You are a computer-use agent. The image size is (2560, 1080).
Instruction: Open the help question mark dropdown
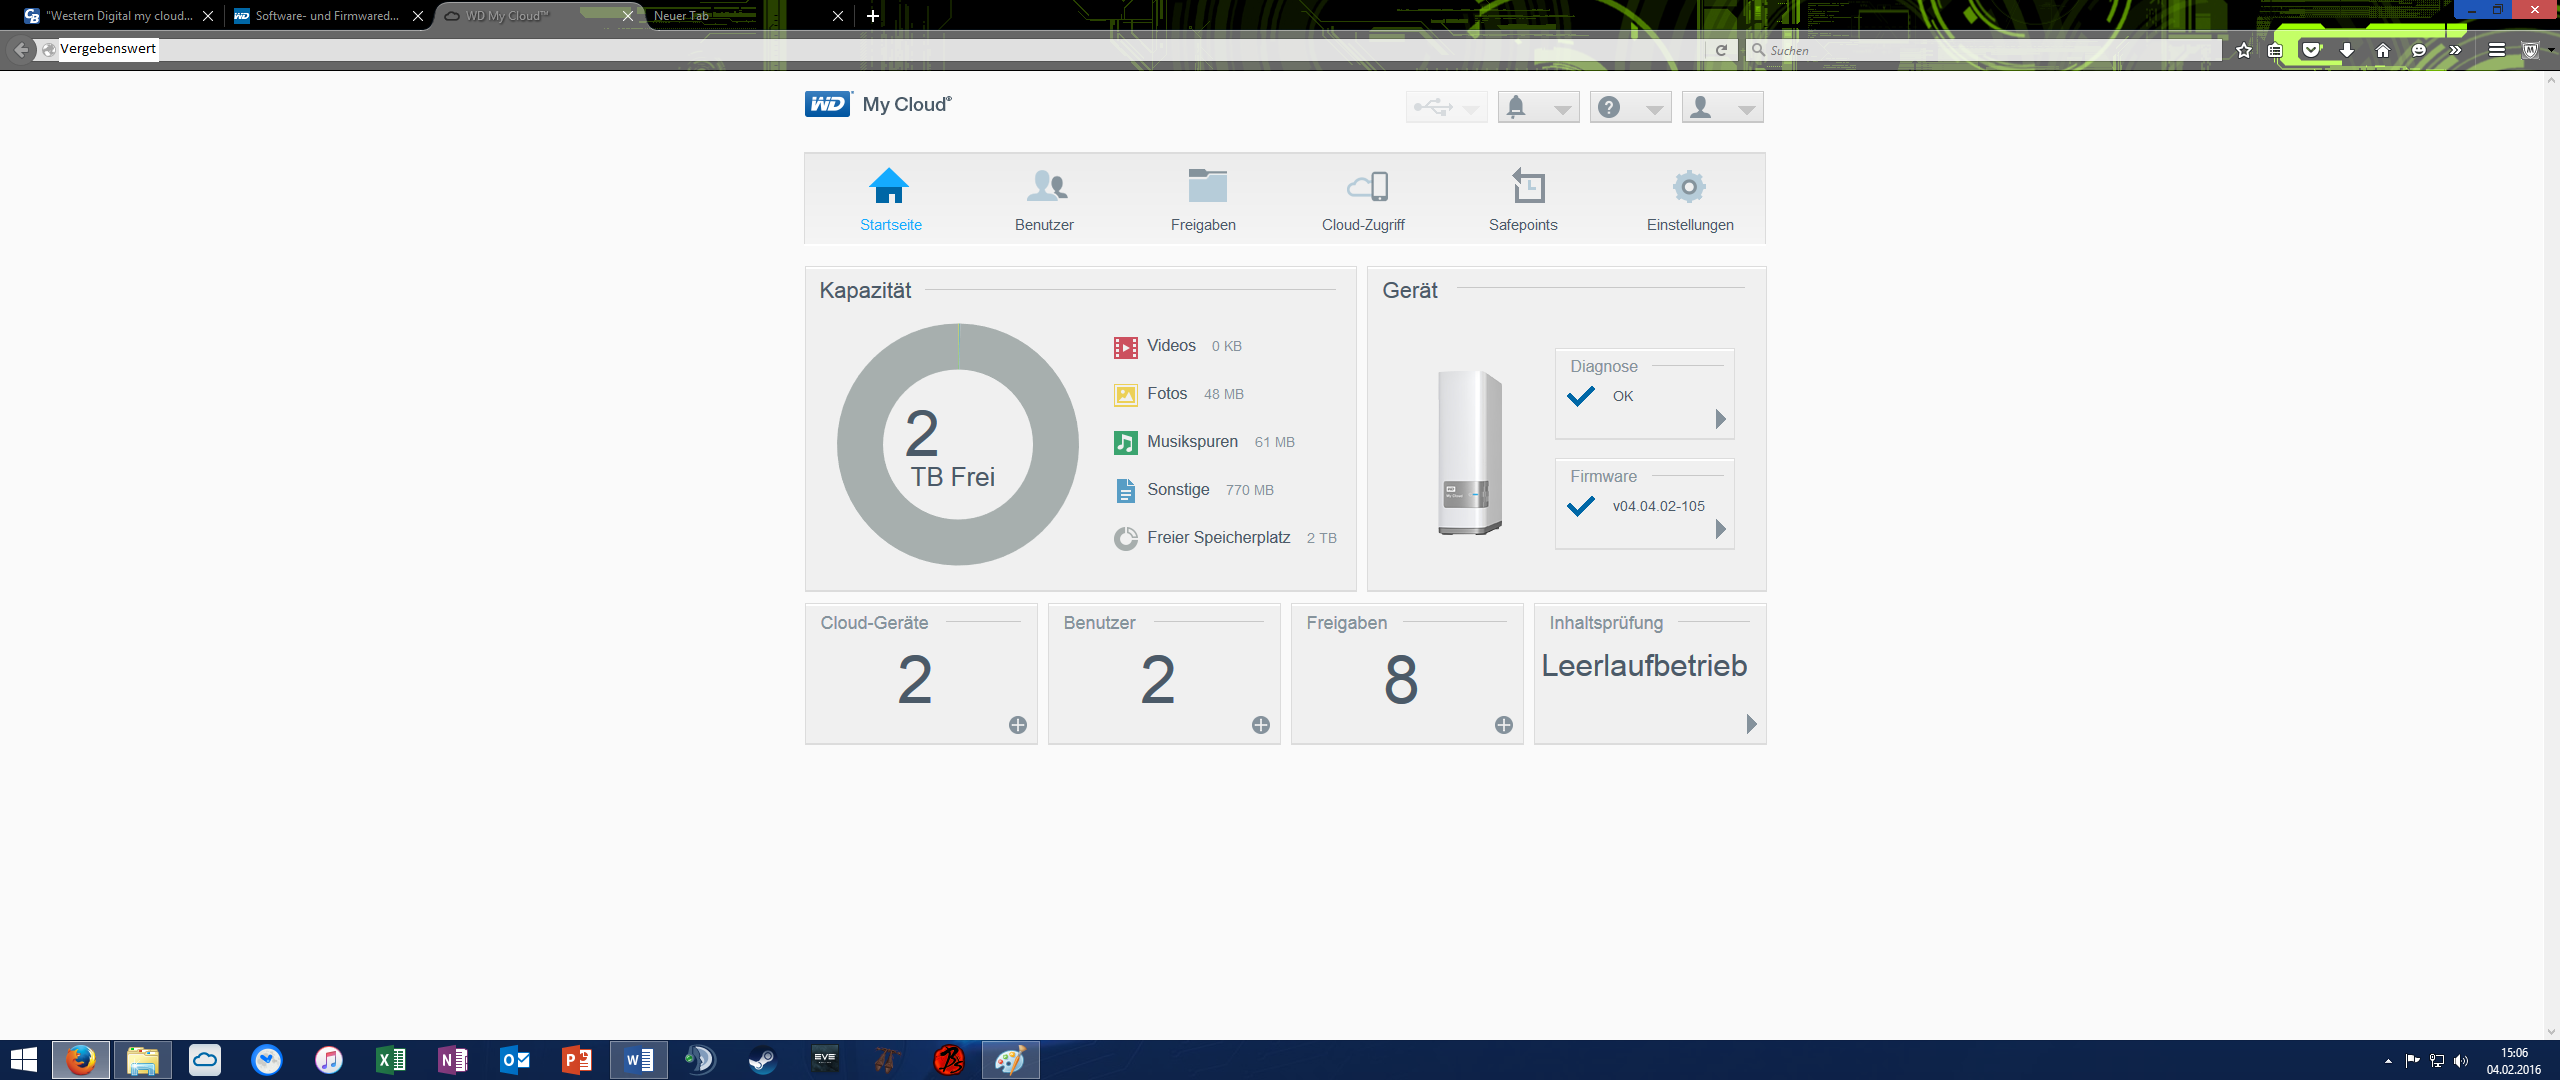(x=1630, y=108)
